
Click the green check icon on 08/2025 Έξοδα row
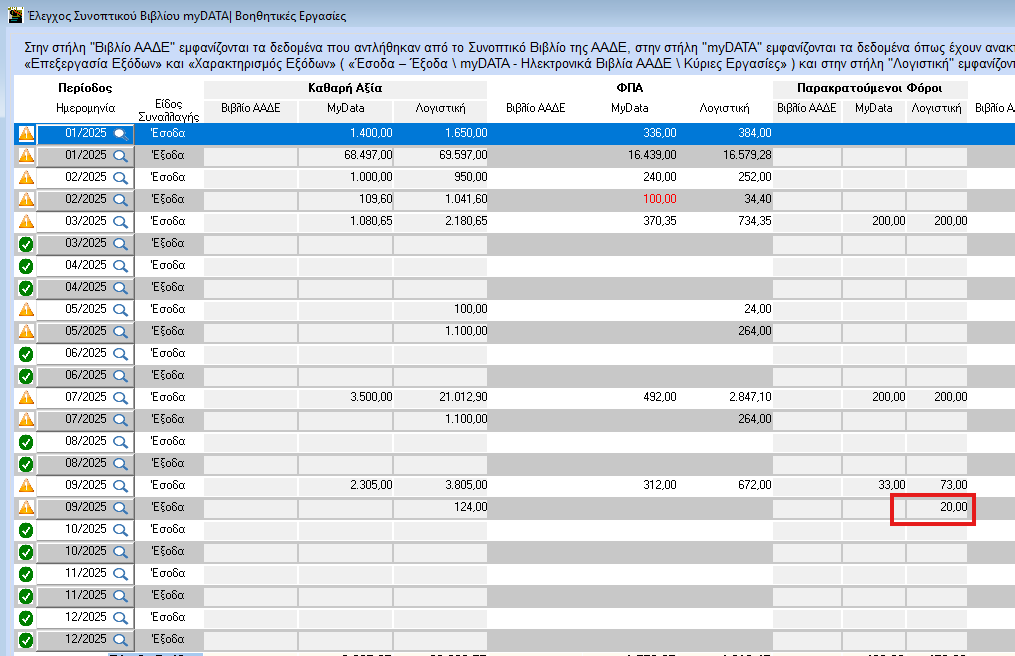tap(26, 463)
